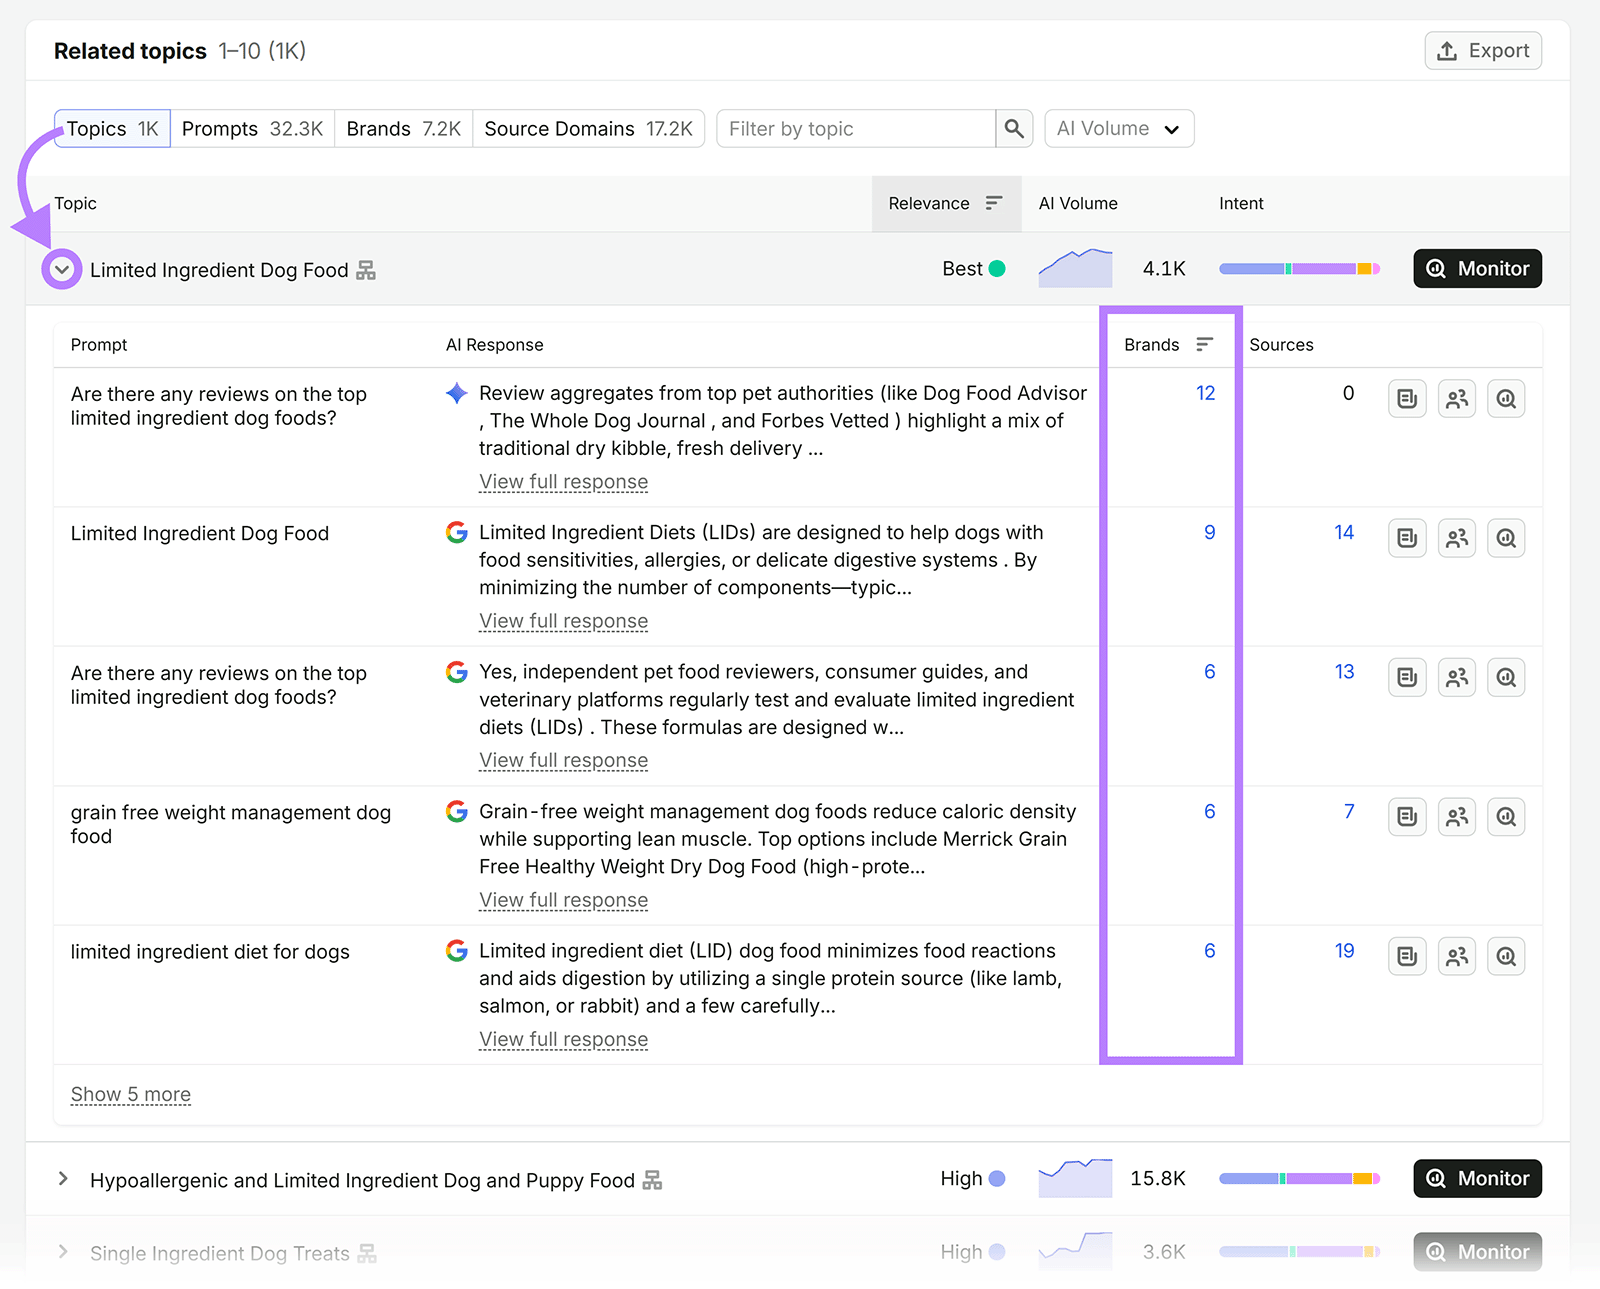Viewport: 1600px width, 1289px height.
Task: Click the Export button
Action: (x=1482, y=51)
